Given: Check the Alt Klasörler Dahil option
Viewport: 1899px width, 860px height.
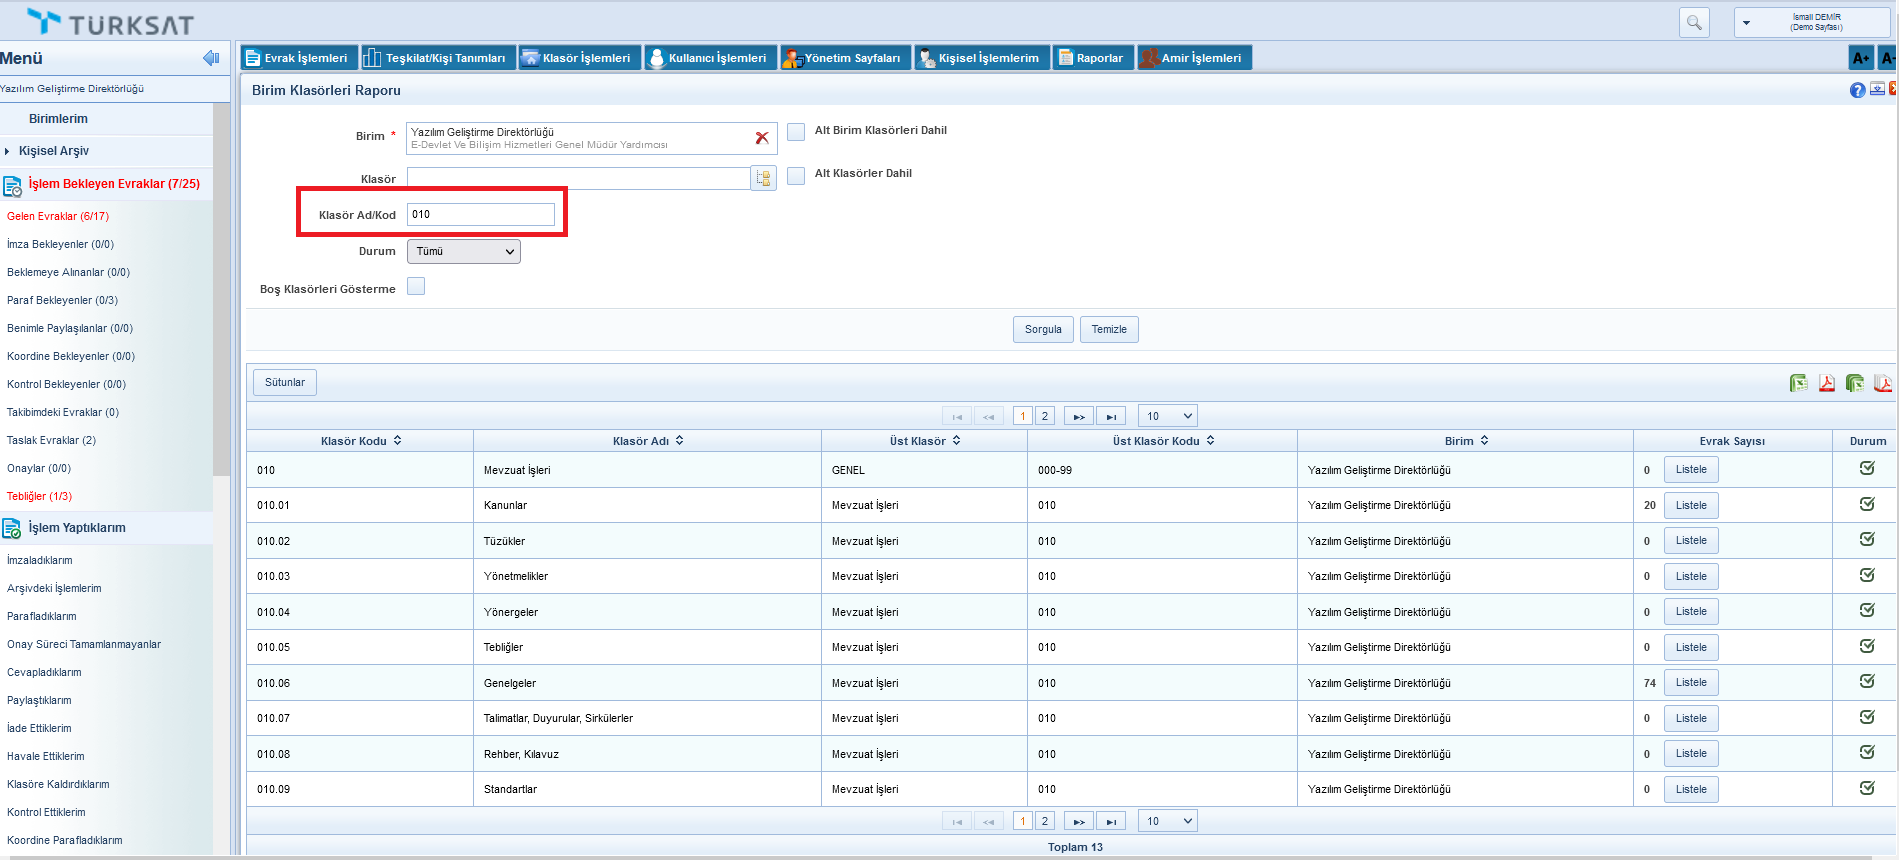Looking at the screenshot, I should (796, 175).
